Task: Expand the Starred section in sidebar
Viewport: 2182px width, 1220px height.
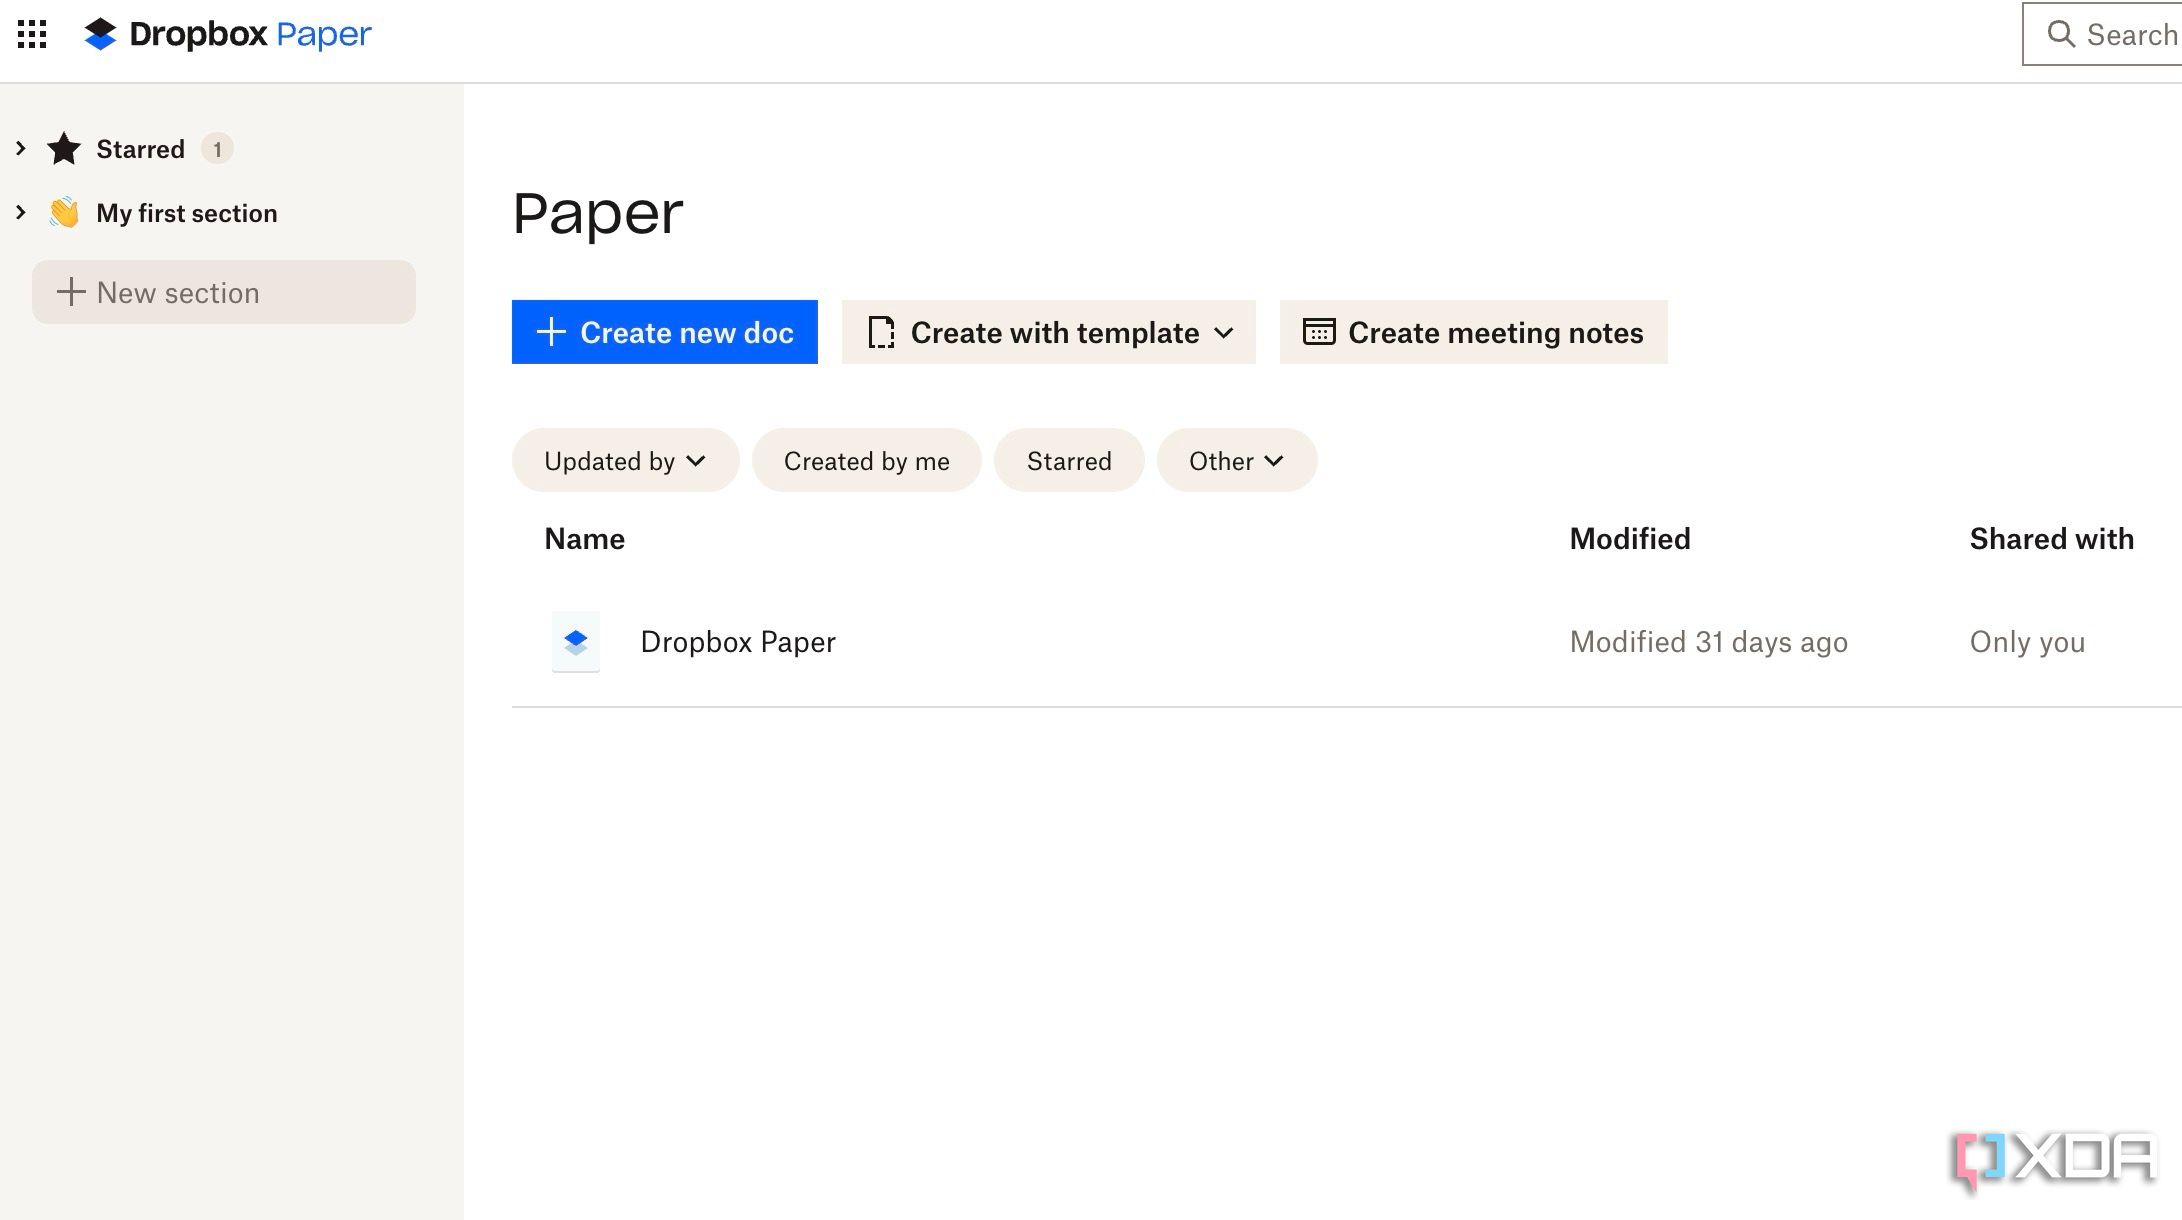Action: point(21,147)
